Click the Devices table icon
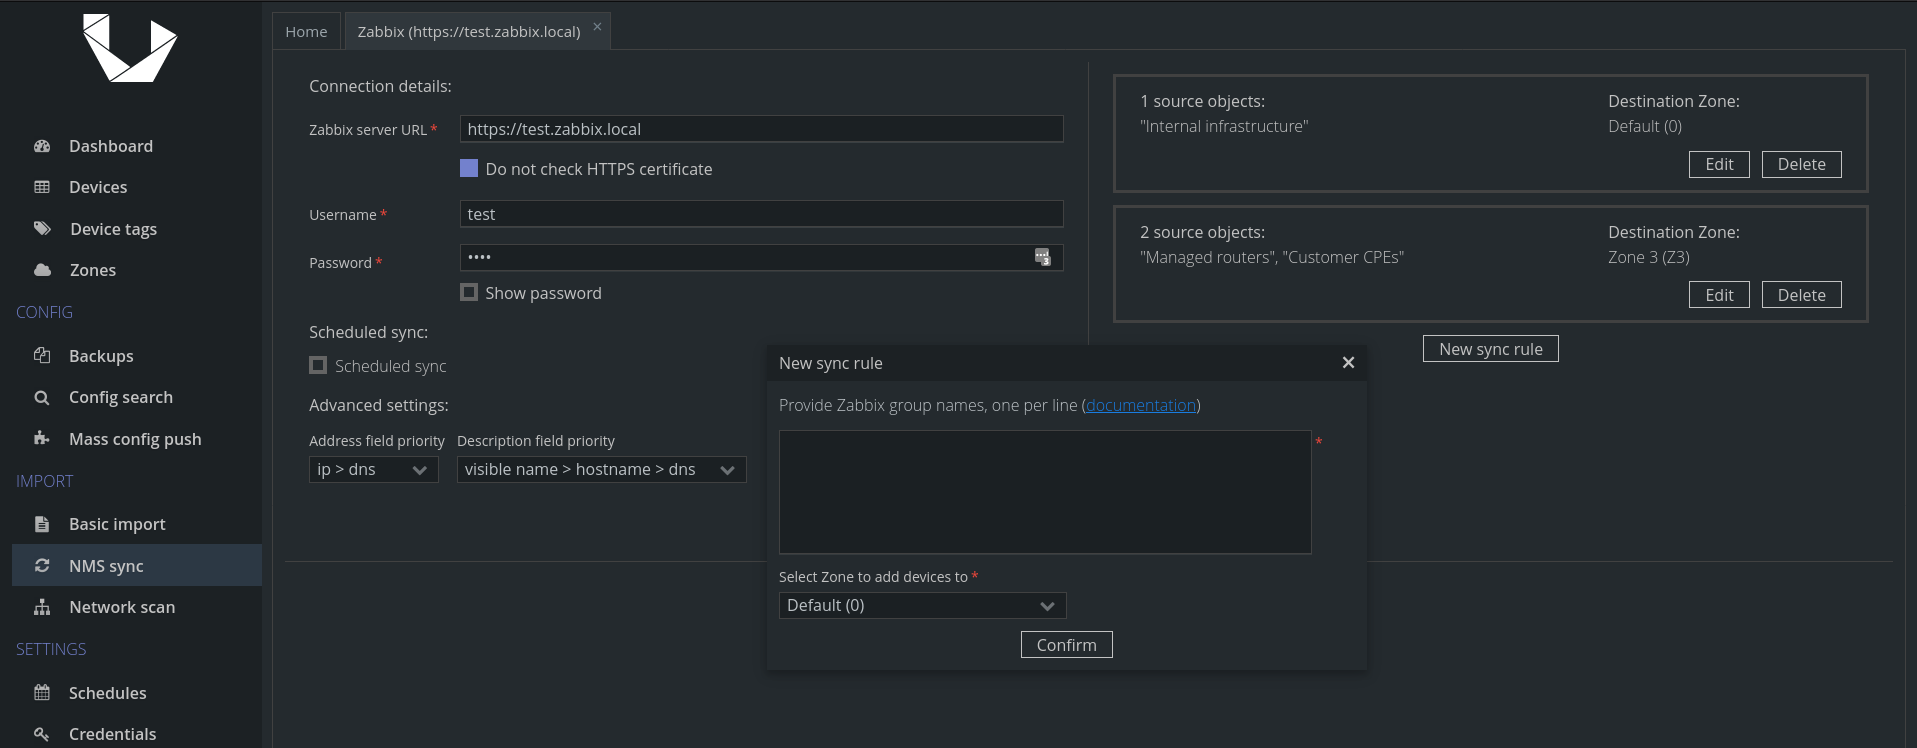 pos(42,187)
